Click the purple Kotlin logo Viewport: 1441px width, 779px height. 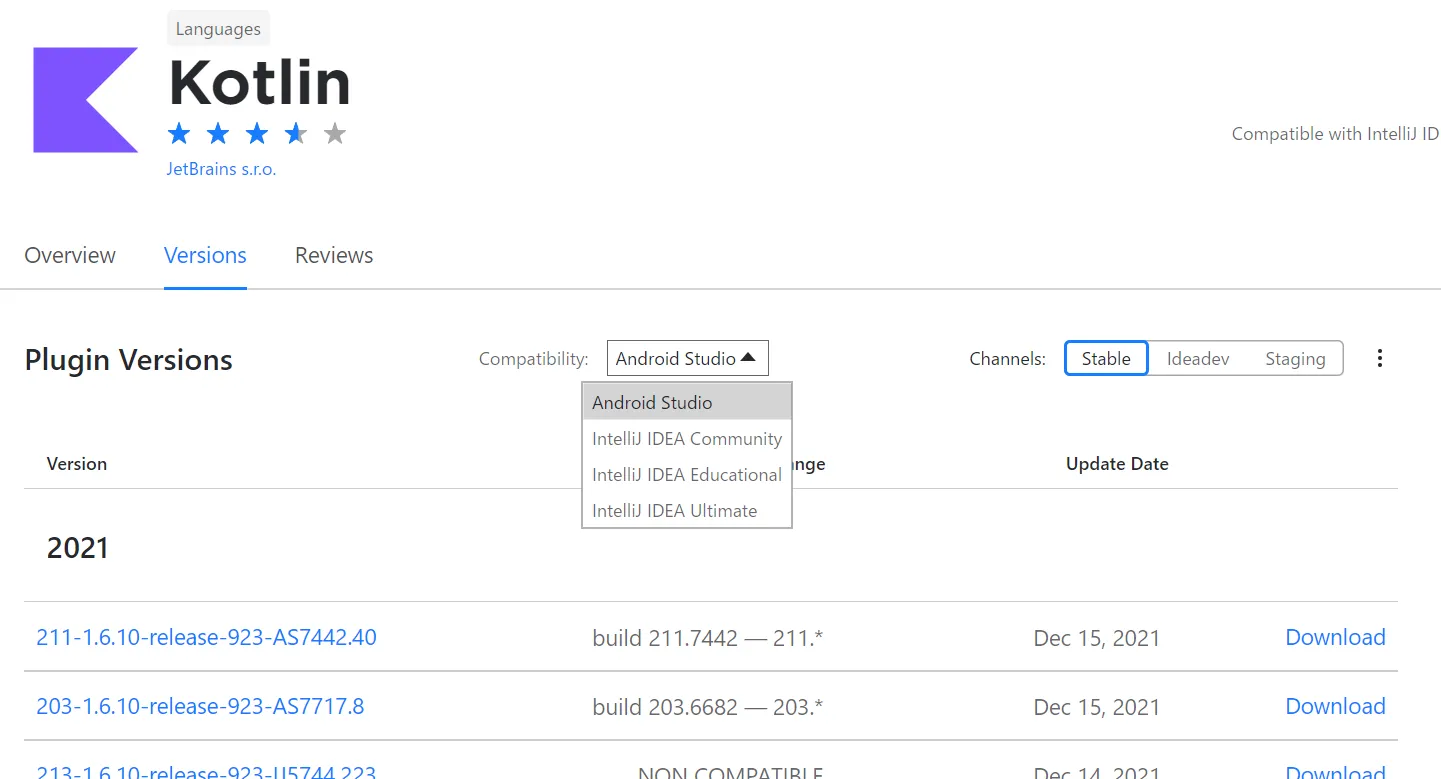click(85, 100)
